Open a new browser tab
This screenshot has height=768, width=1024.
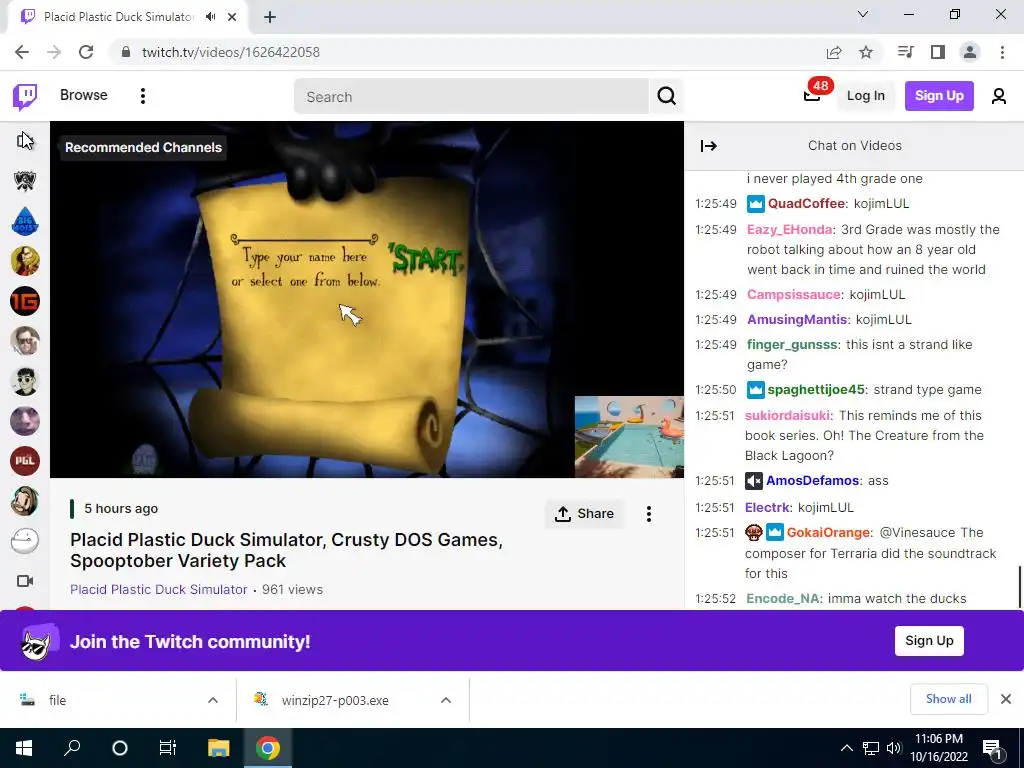[x=270, y=17]
